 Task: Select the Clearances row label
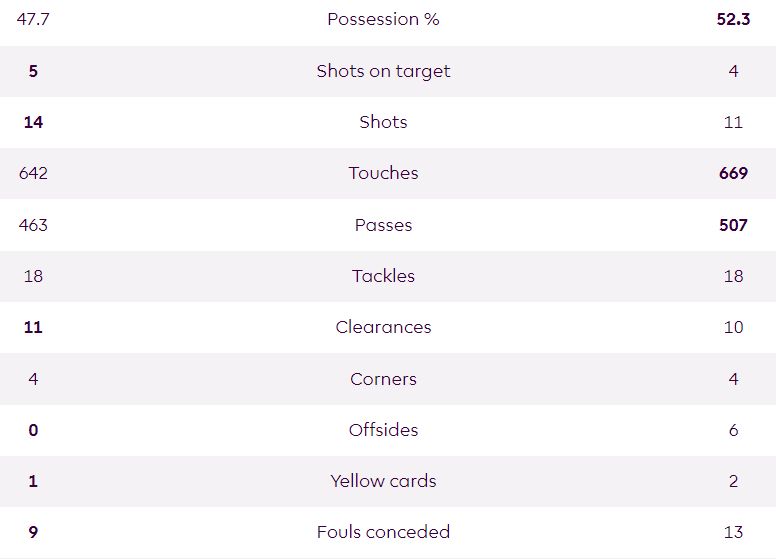point(383,327)
